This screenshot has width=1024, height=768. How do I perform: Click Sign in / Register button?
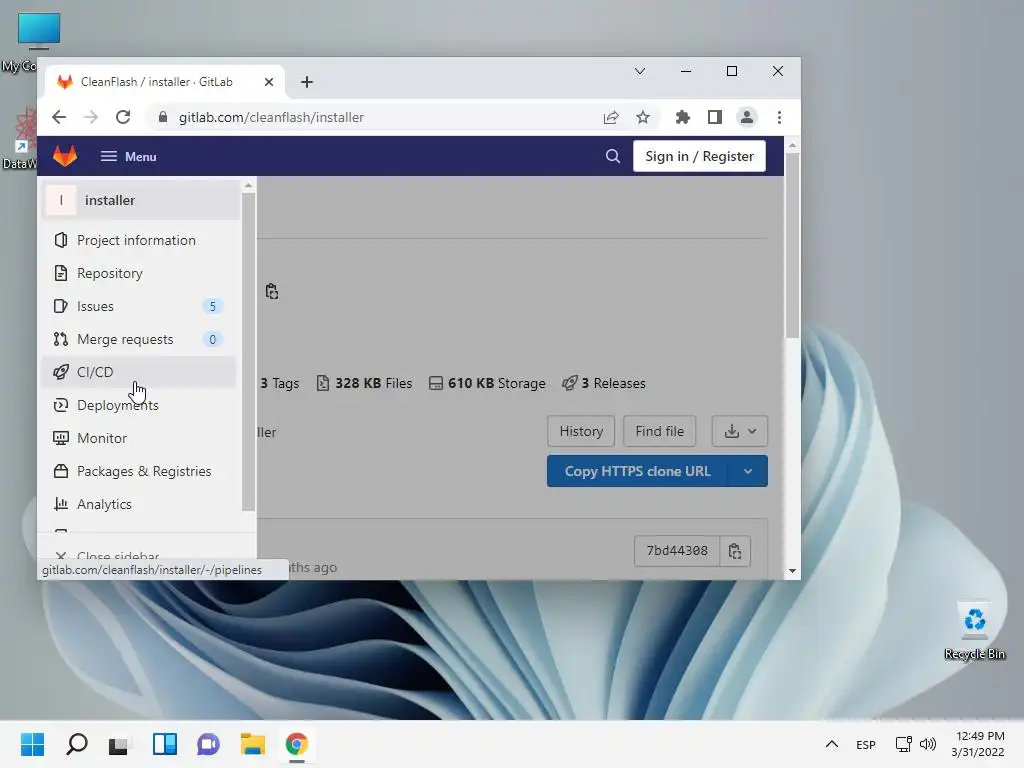[x=699, y=156]
